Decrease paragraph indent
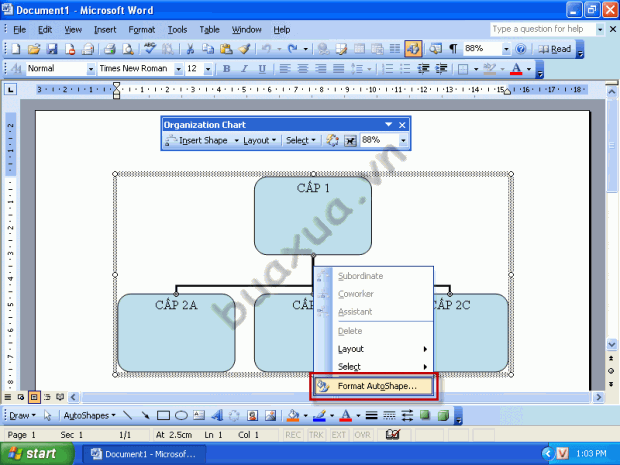 coord(423,69)
